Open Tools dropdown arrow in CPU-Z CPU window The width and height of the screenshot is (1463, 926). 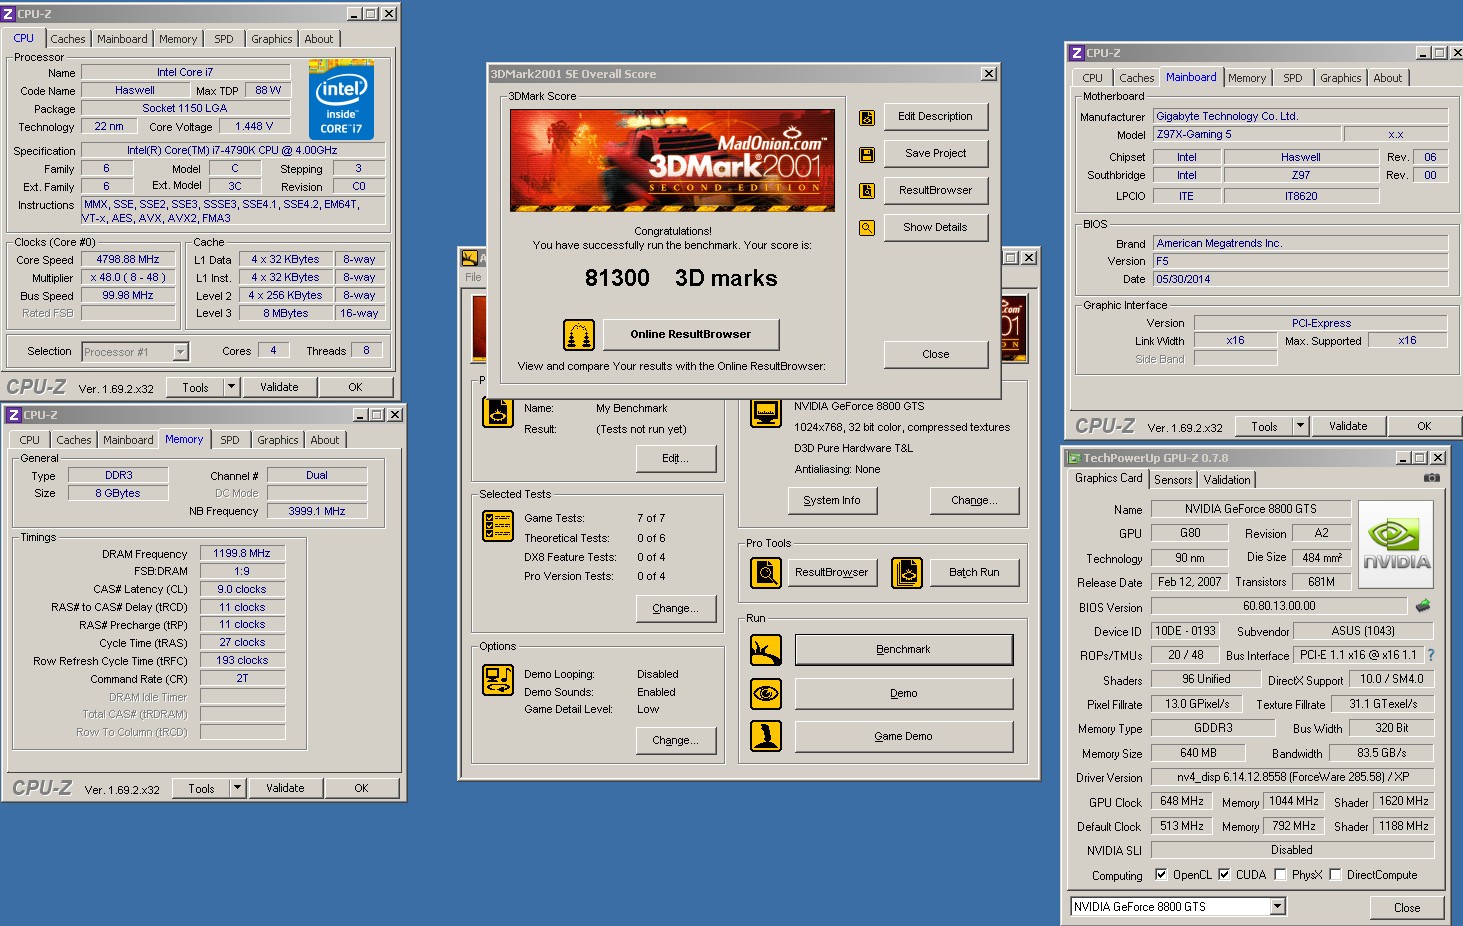click(231, 387)
